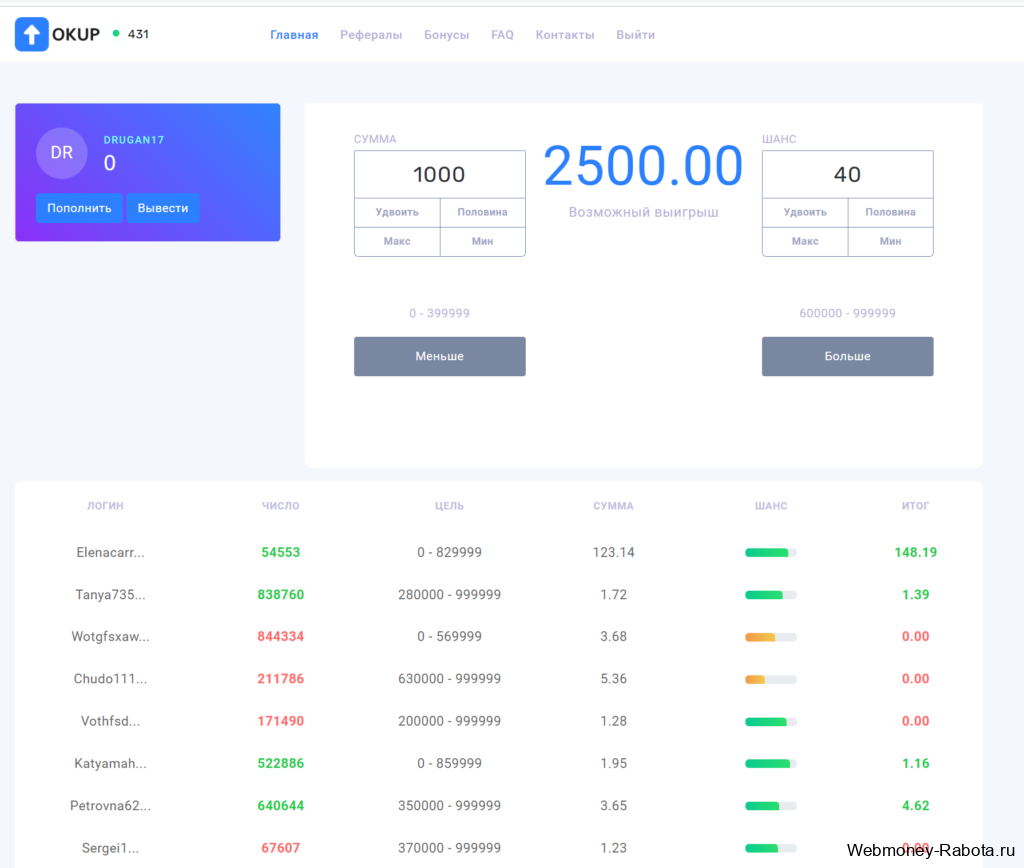Click Мин under the Шанс field
This screenshot has width=1024, height=868.
coord(891,242)
